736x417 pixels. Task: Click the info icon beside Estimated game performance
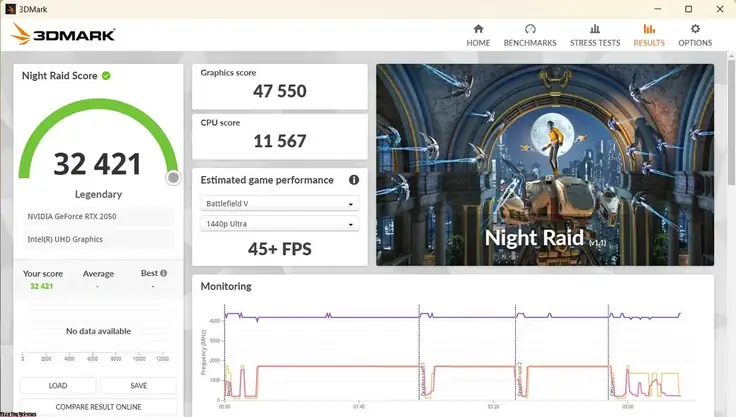354,180
